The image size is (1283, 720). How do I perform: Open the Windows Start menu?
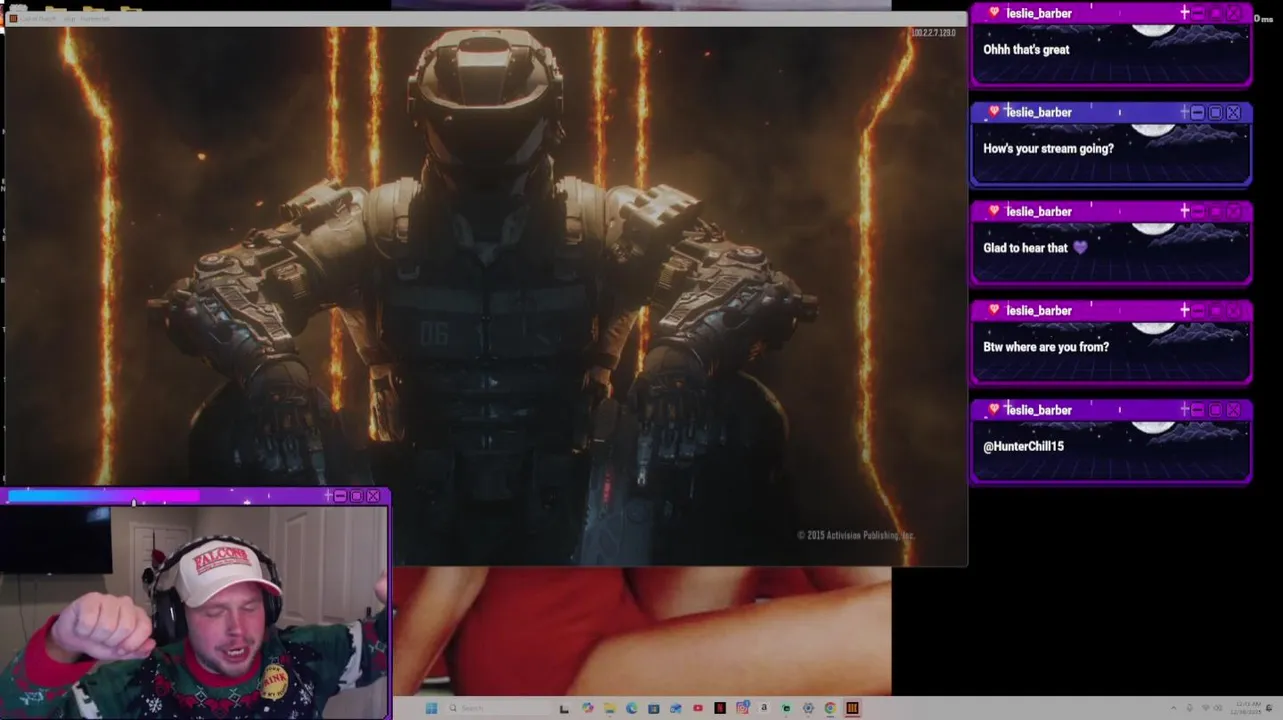(432, 708)
